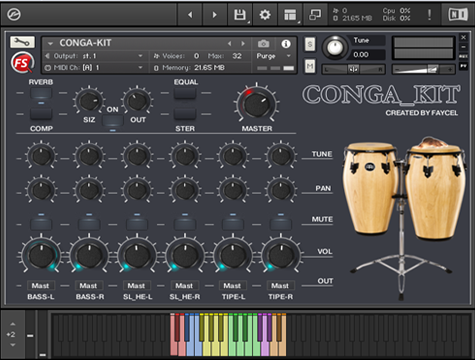Viewport: 475px width, 360px height.
Task: Open BASS-R output Mast dropdown
Action: 88,286
